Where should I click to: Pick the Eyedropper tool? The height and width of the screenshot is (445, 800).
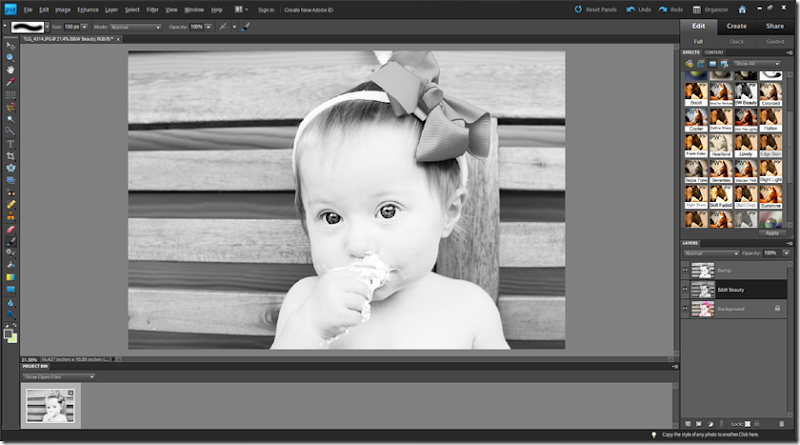11,81
